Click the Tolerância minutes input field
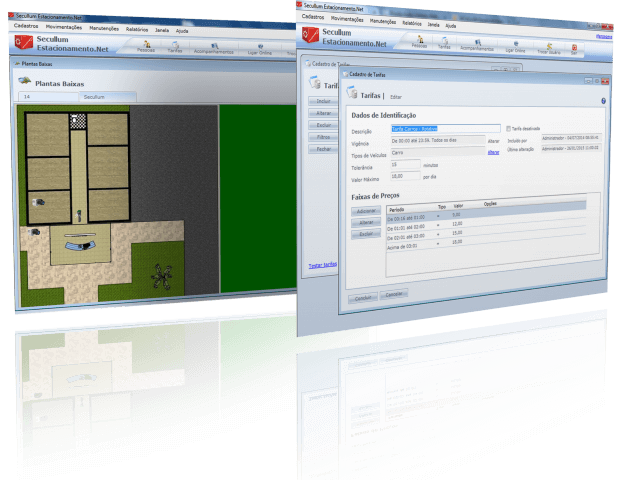Image resolution: width=620 pixels, height=480 pixels. (x=404, y=164)
